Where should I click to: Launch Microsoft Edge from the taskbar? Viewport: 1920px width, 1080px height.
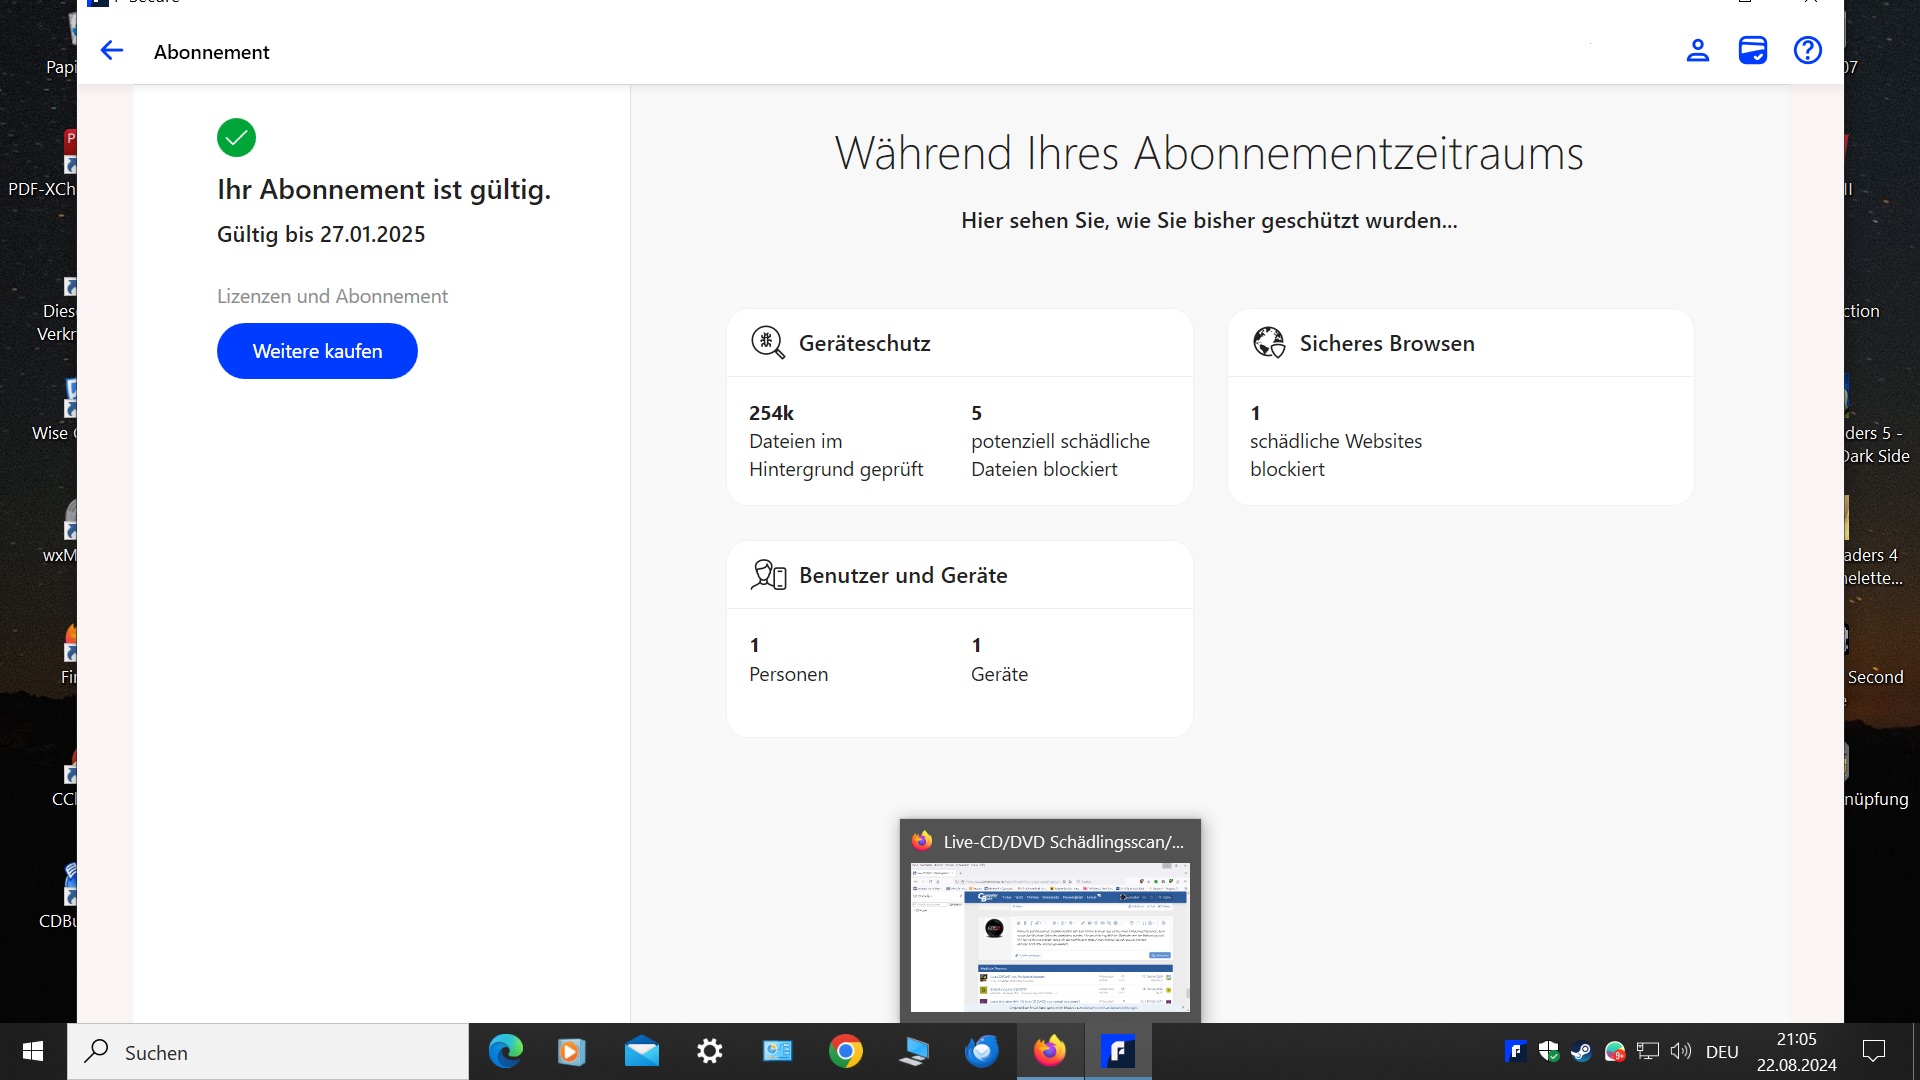click(x=505, y=1052)
